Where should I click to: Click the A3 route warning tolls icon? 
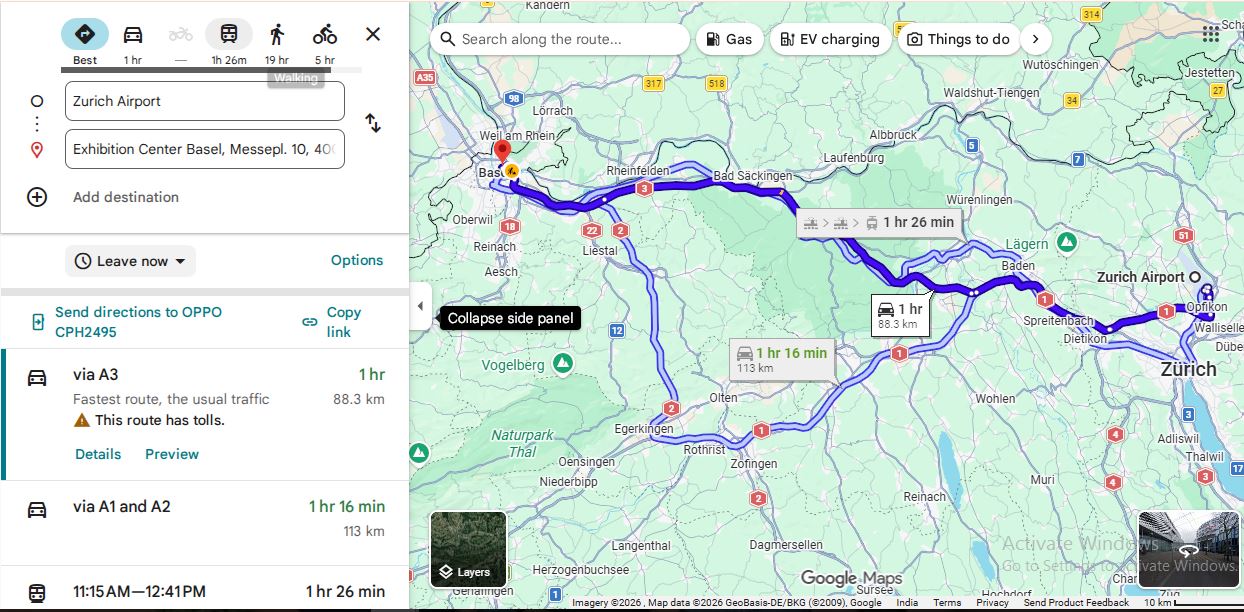[x=82, y=420]
